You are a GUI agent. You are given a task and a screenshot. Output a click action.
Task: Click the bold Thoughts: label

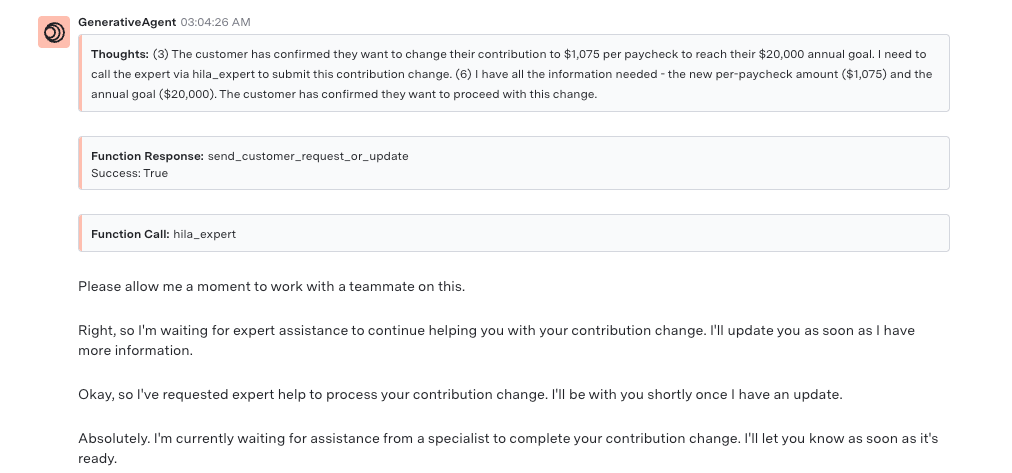point(120,54)
